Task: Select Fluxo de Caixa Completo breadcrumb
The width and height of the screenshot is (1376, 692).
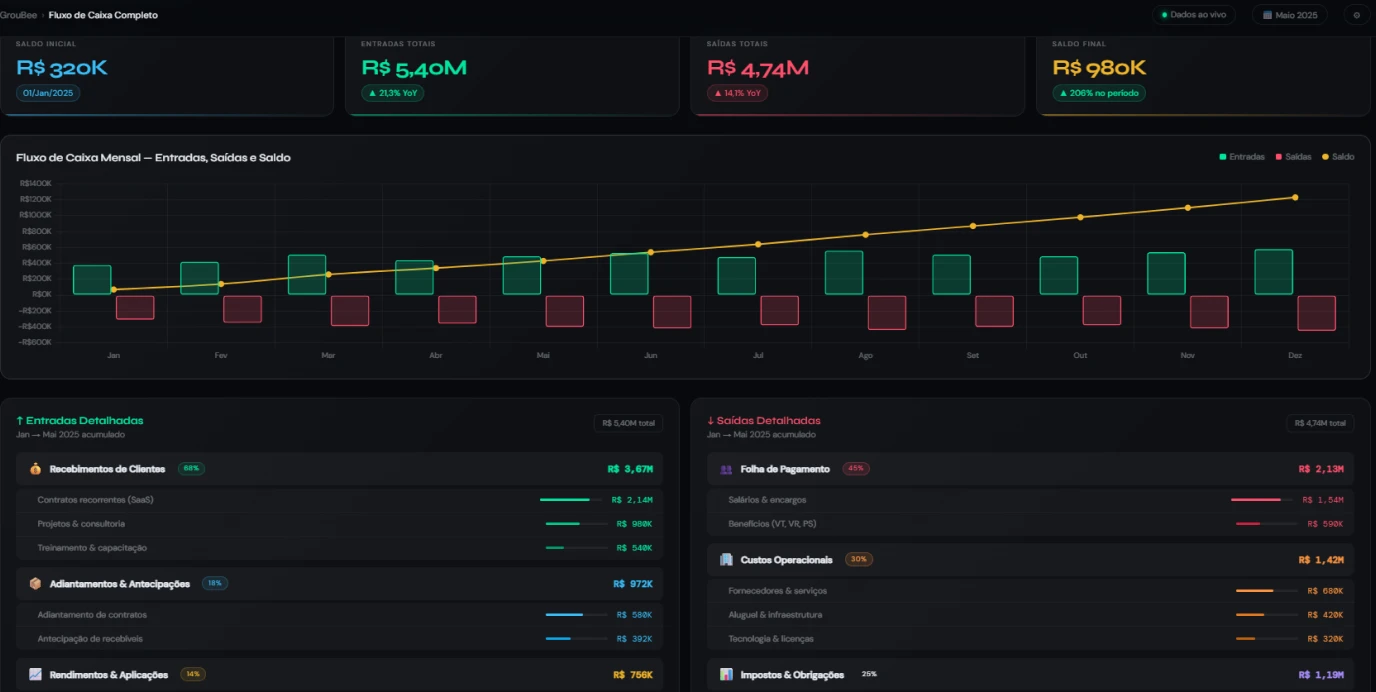Action: [x=103, y=15]
